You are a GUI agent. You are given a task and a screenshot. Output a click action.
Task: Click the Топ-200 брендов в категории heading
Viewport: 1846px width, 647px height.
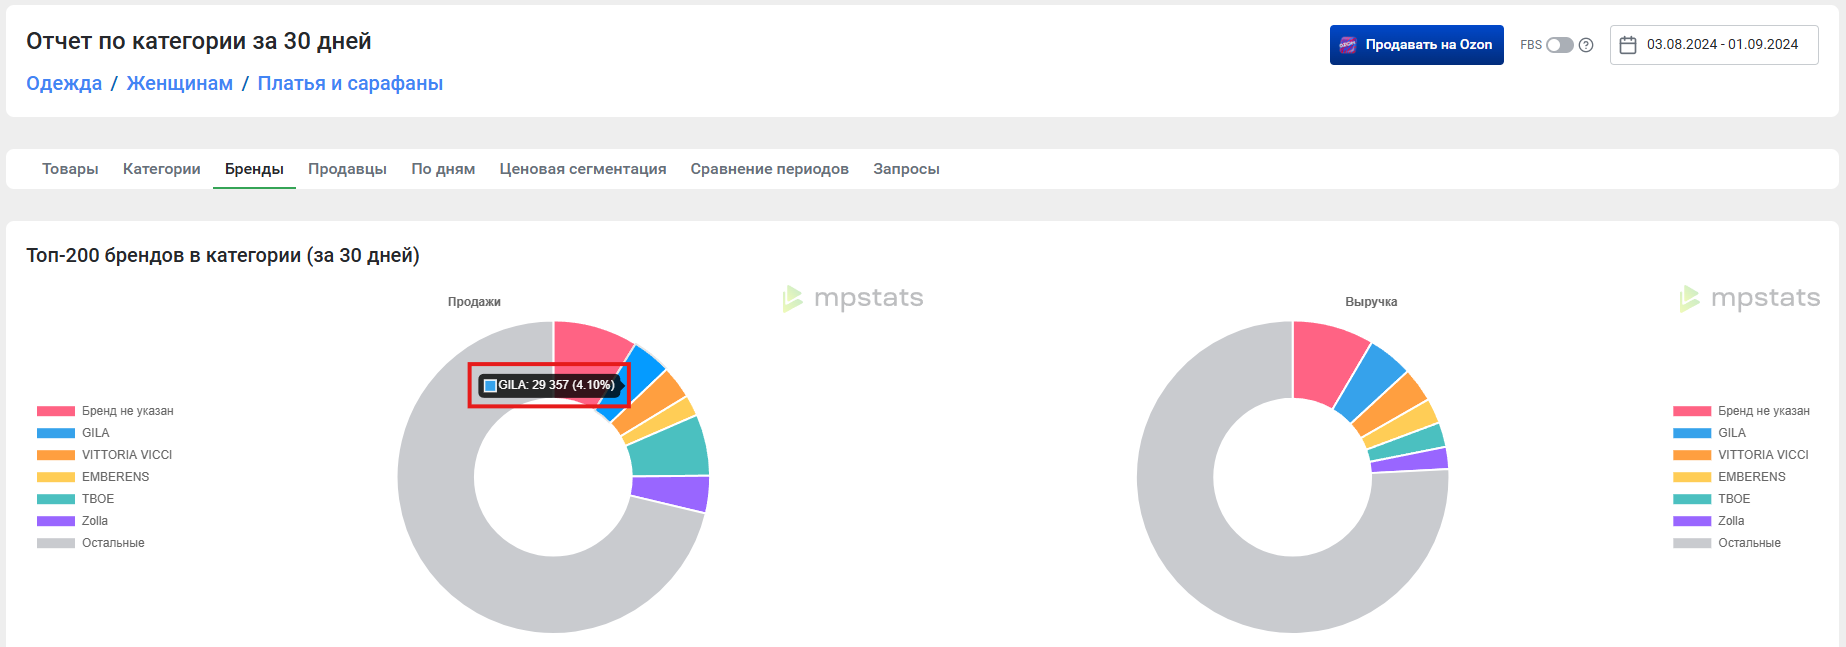coord(223,255)
